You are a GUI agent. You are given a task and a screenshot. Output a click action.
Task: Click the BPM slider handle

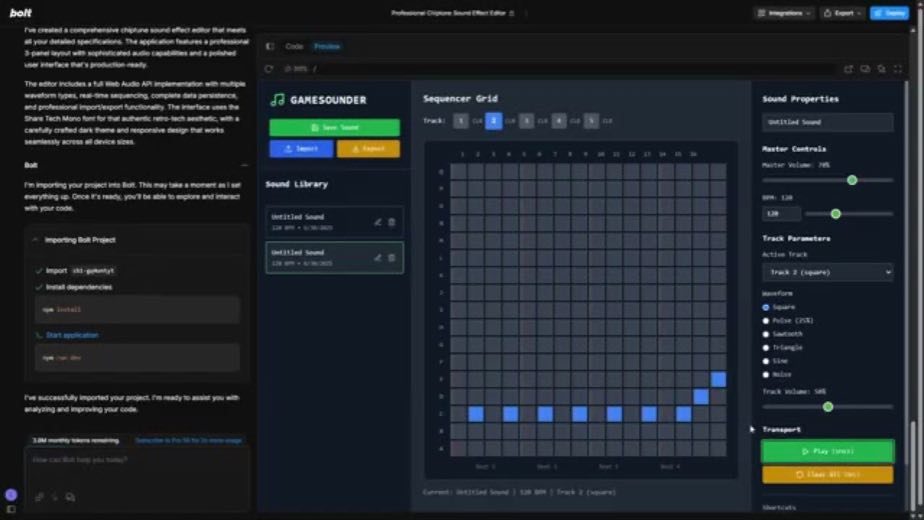tap(836, 214)
